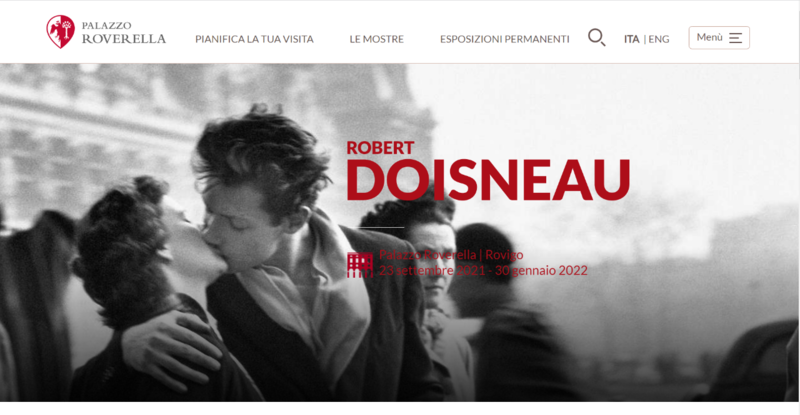Open Le Mostre menu item
Image resolution: width=800 pixels, height=415 pixels.
377,39
